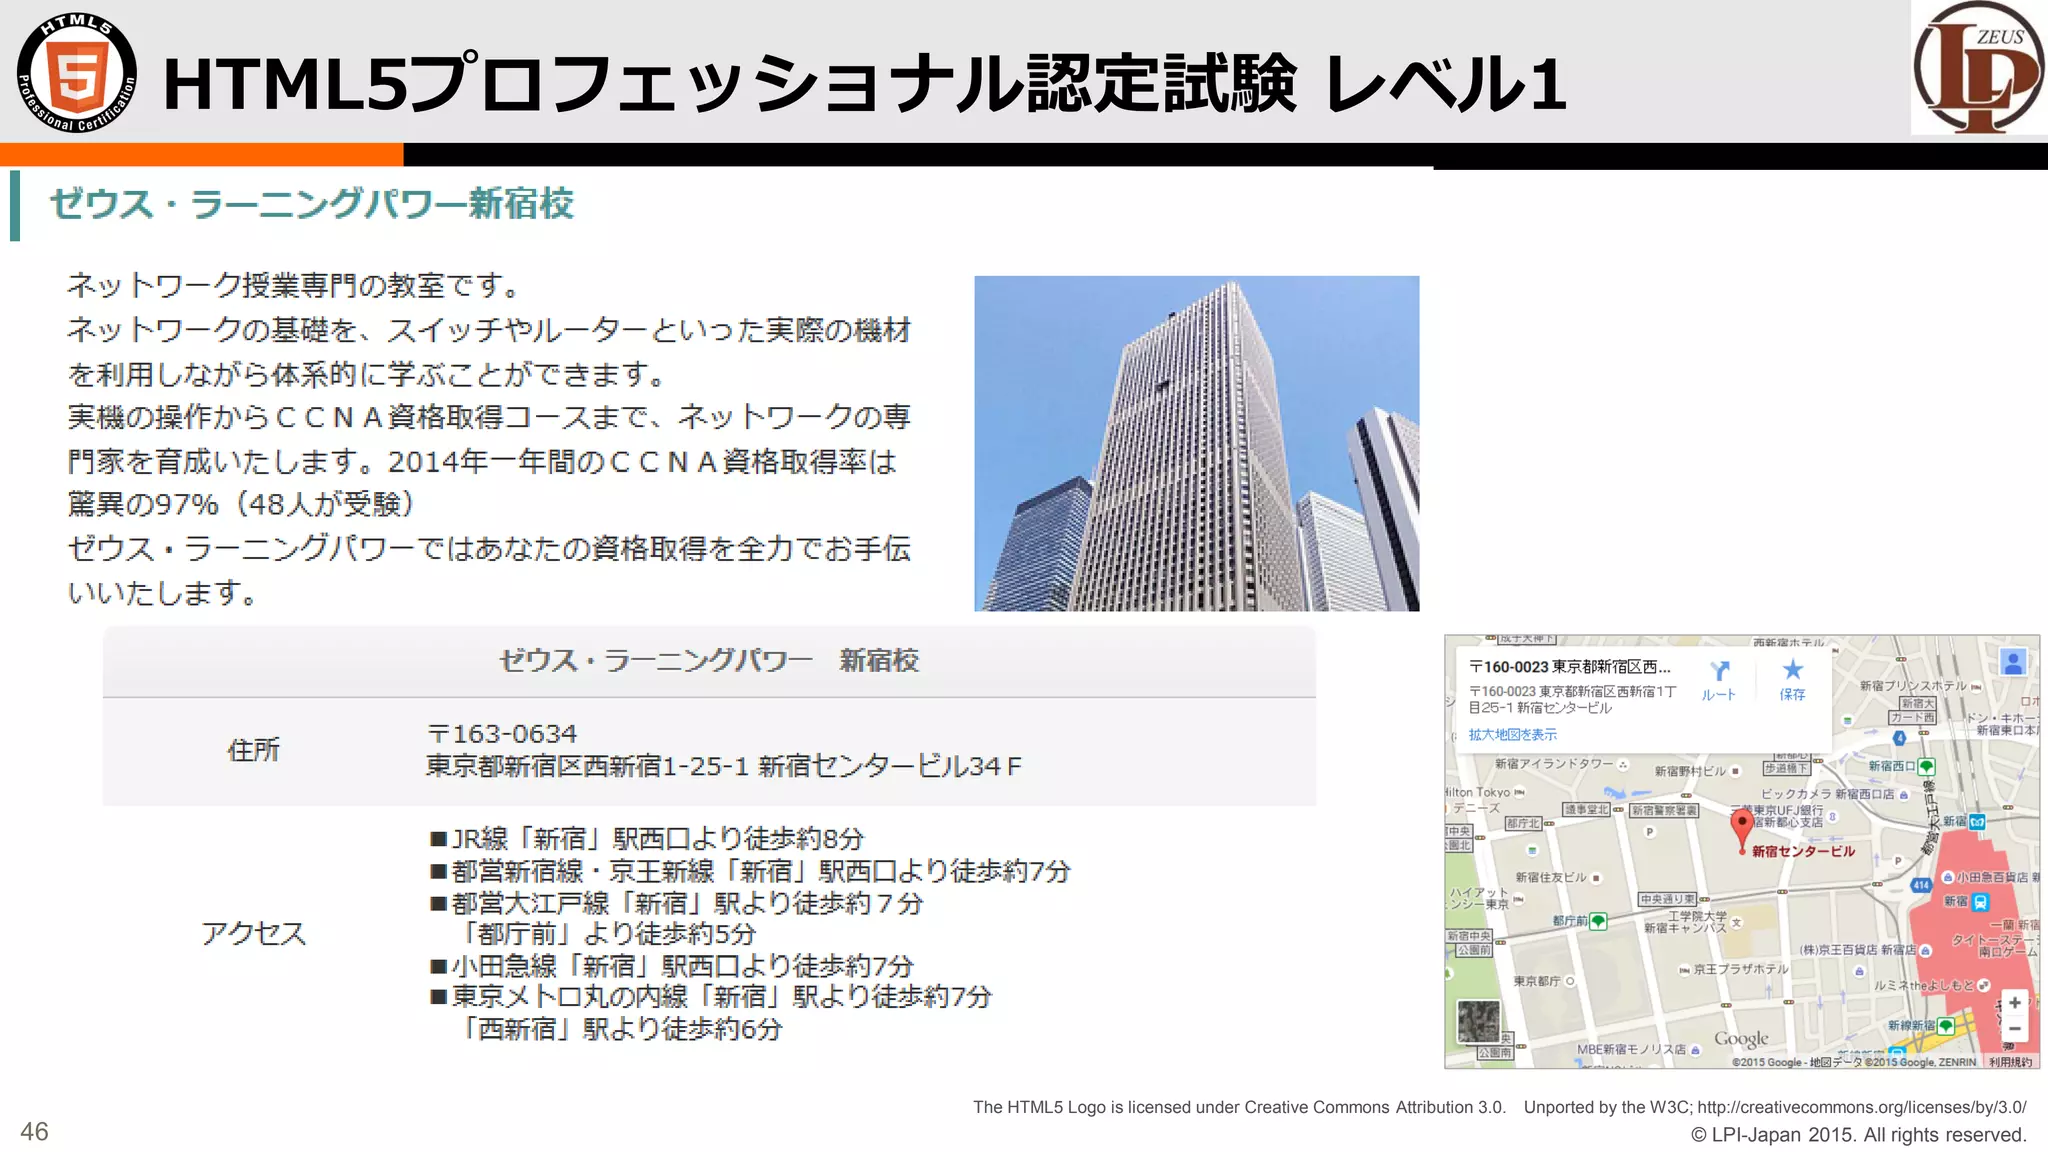
Task: Click the Google logo on the map
Action: coord(1741,1039)
